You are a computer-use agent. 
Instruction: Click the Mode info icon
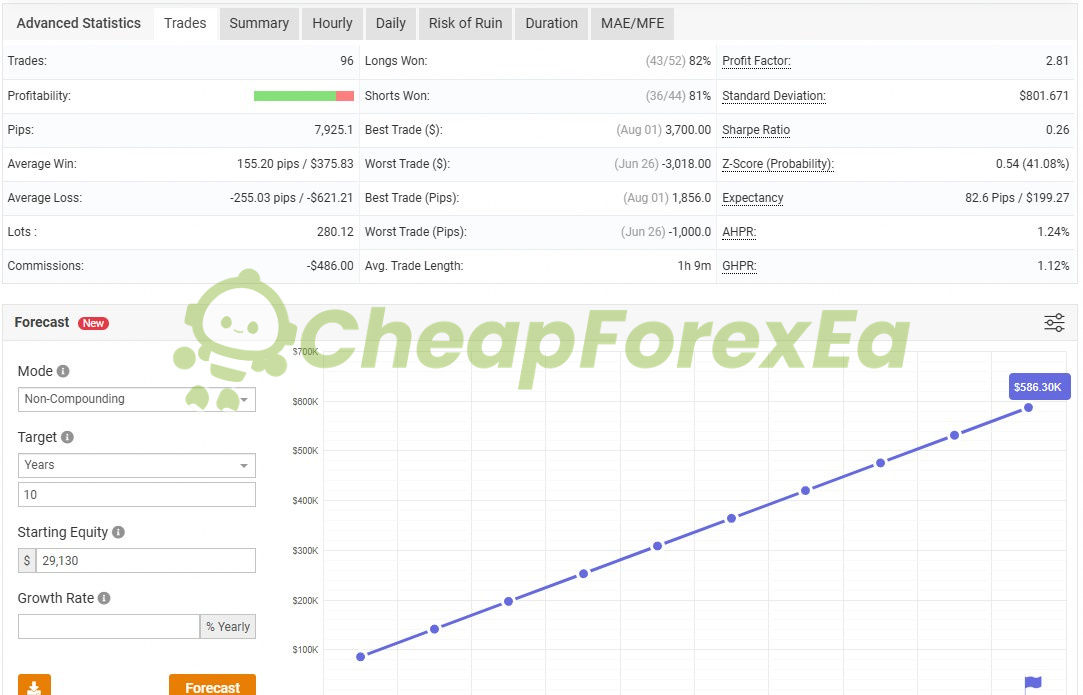63,371
